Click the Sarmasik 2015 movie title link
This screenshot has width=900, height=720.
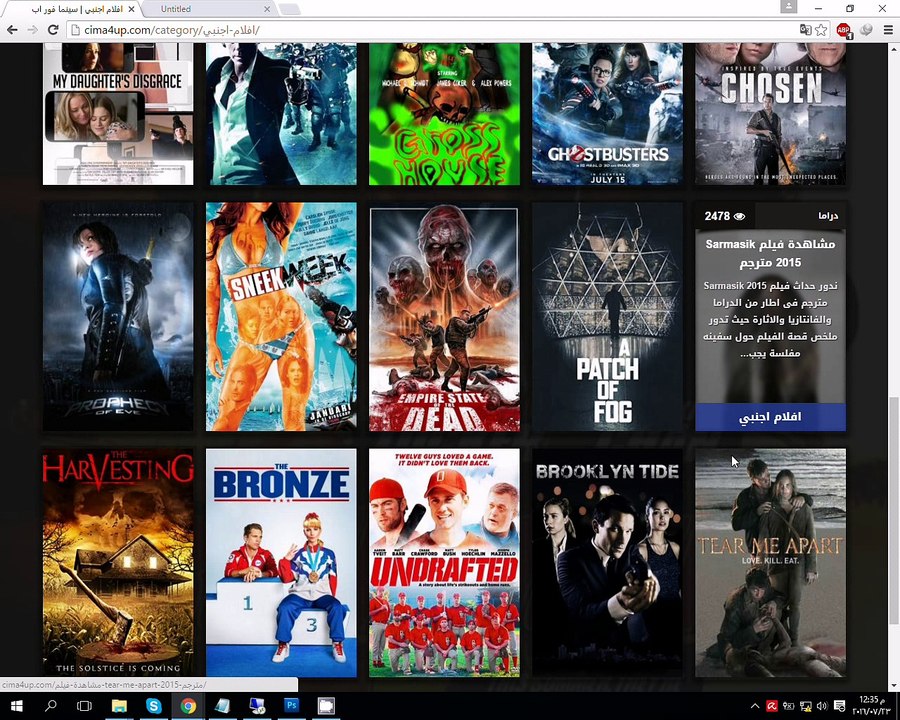(x=770, y=253)
